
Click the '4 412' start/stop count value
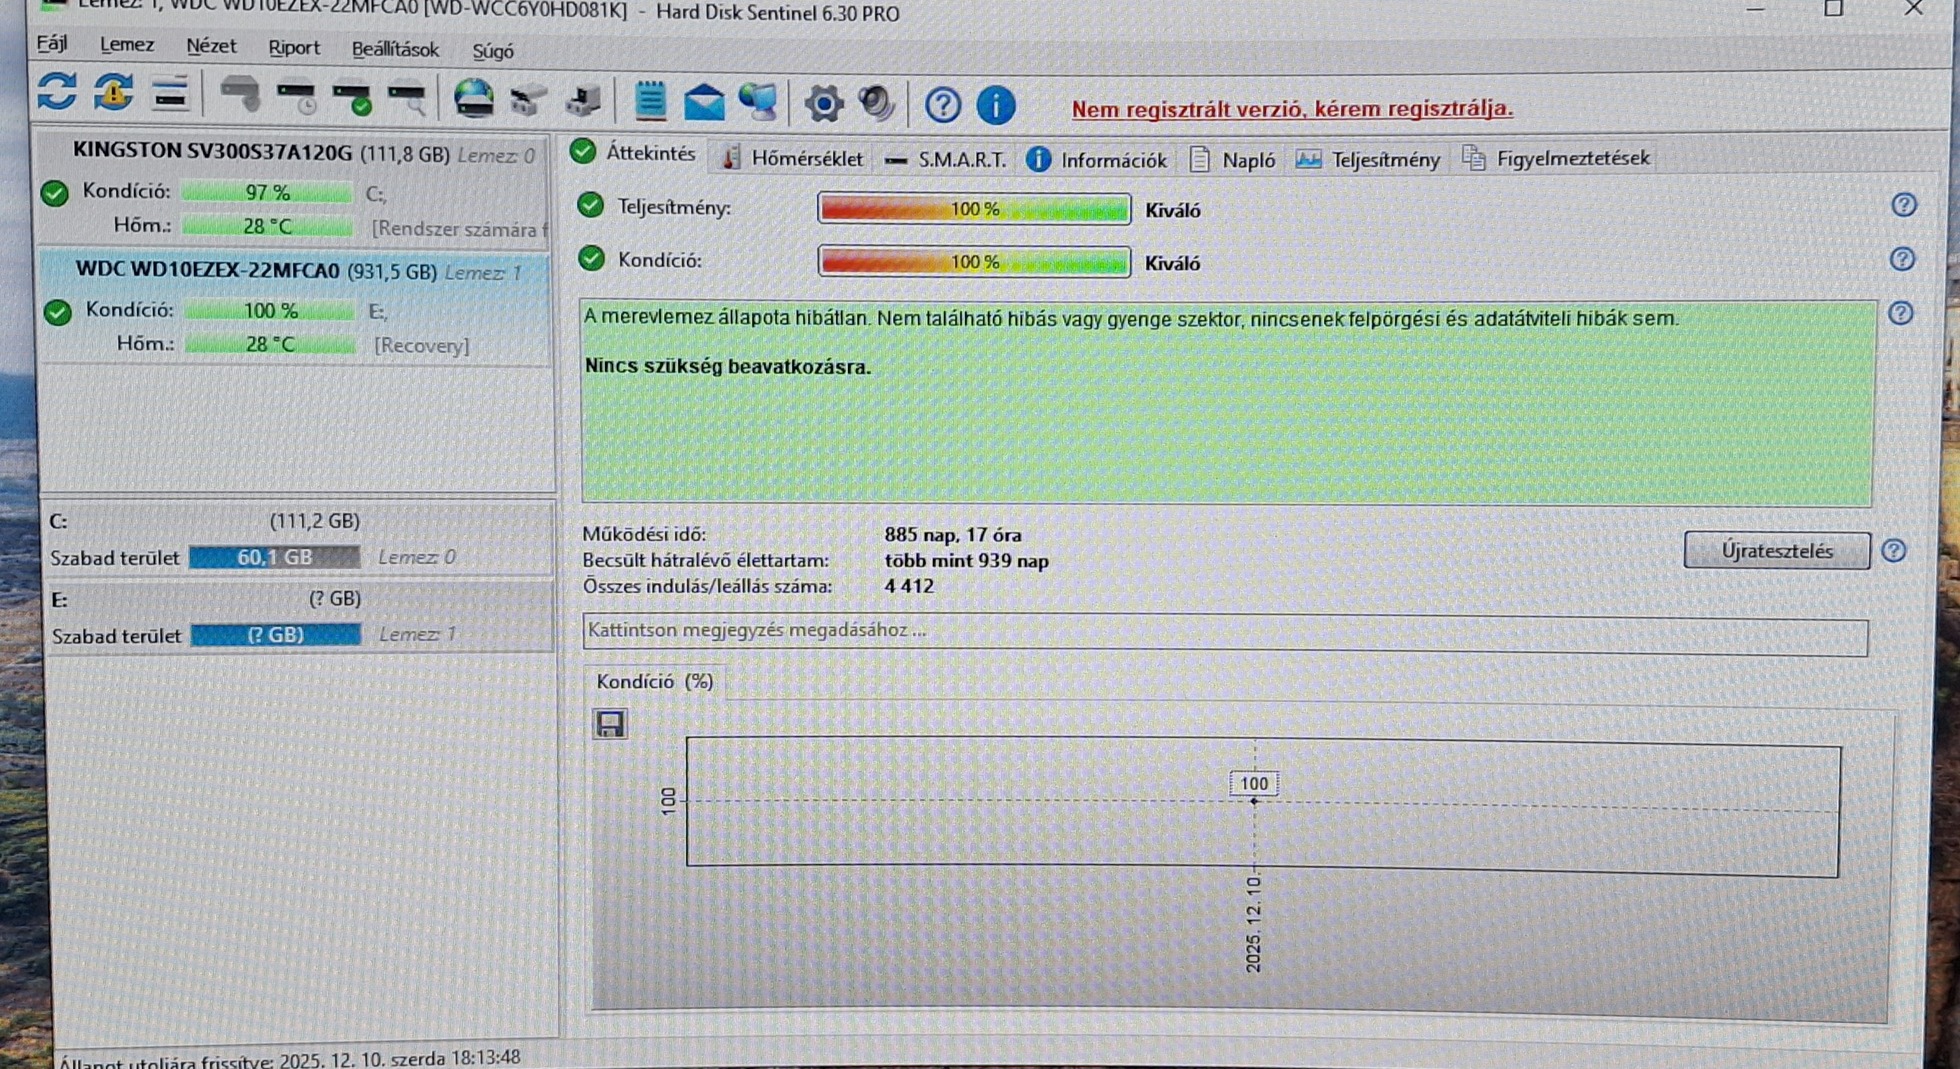click(908, 586)
